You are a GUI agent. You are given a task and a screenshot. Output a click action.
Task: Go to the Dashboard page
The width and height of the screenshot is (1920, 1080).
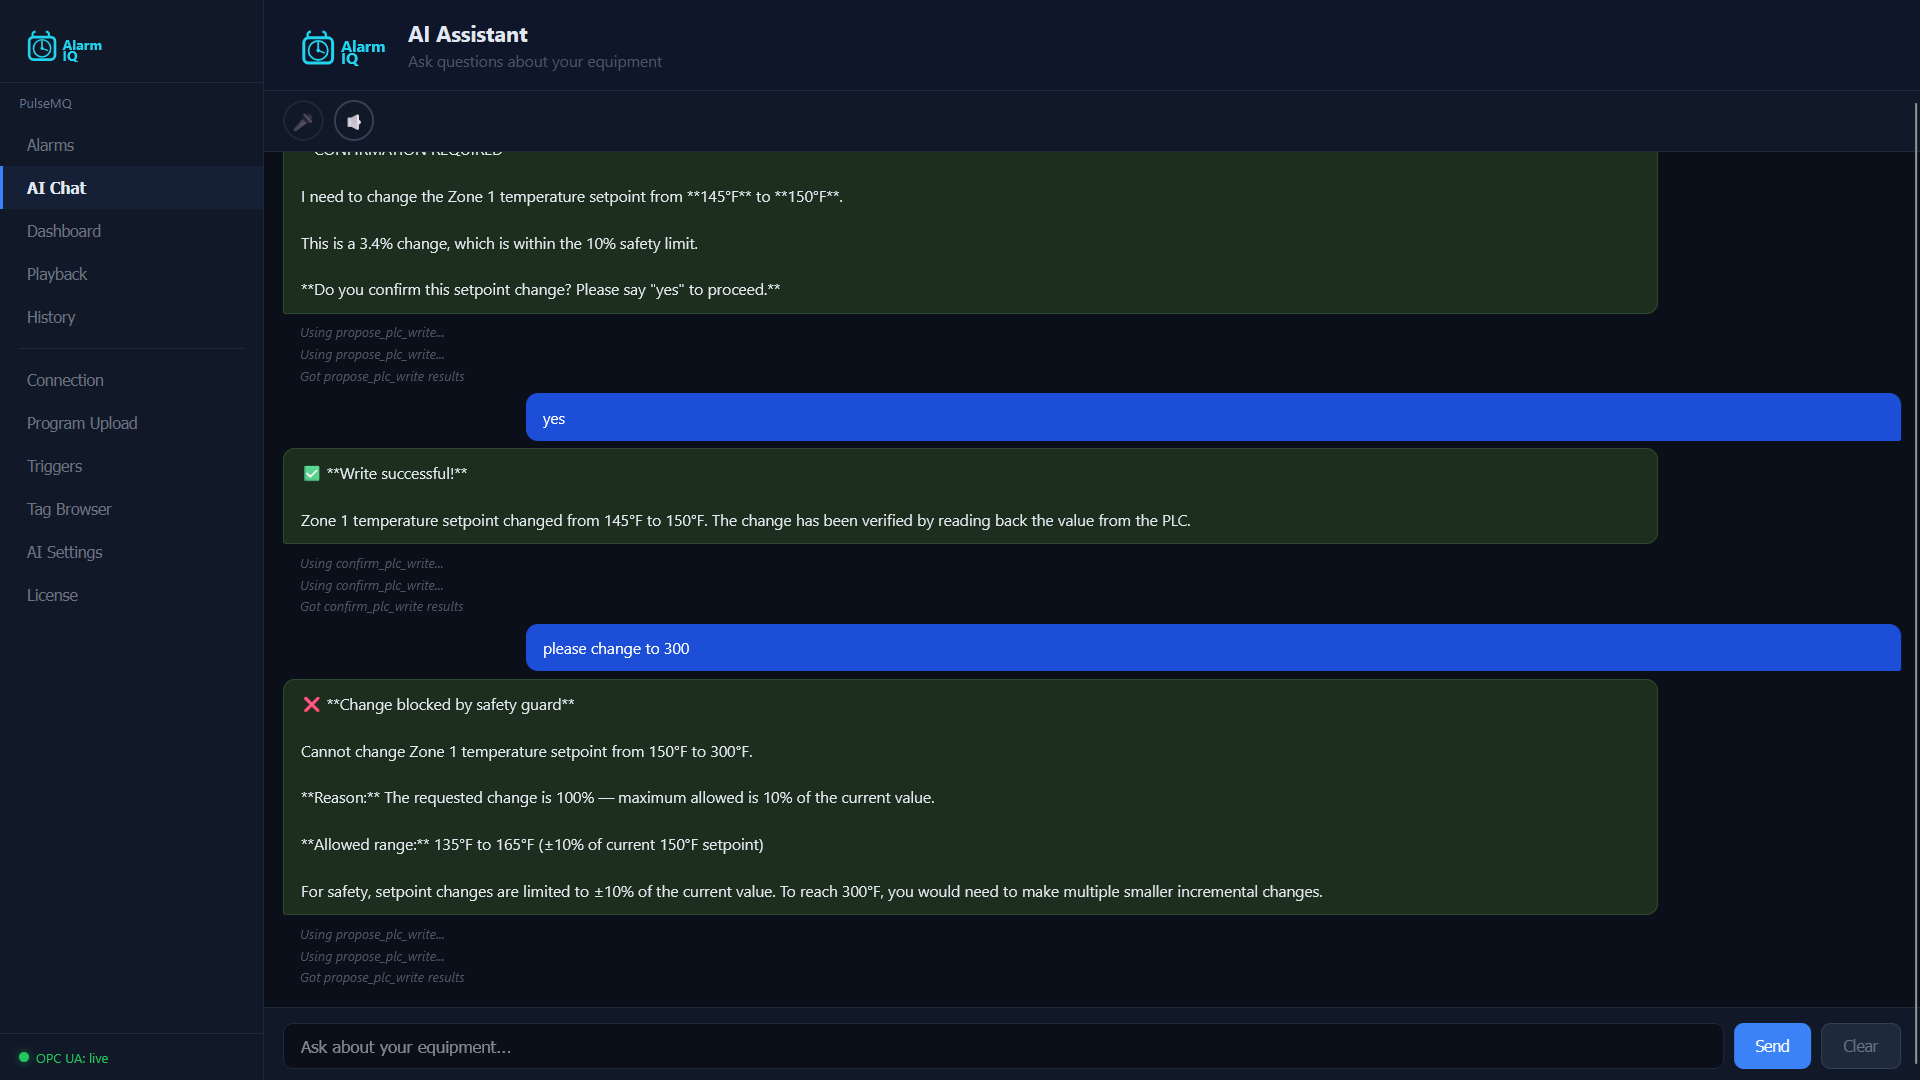point(64,231)
